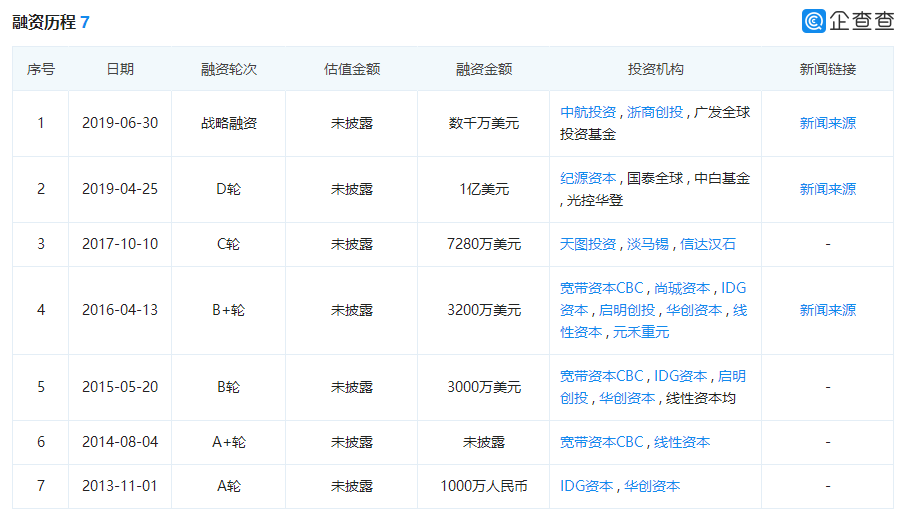Open the 浙商创投 investor link
The width and height of the screenshot is (906, 519).
coord(655,112)
